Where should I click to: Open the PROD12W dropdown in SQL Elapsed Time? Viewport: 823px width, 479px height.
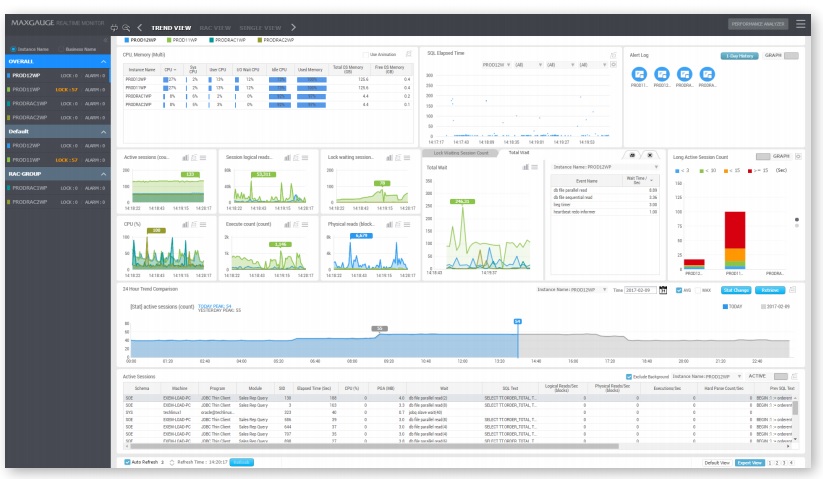[492, 63]
